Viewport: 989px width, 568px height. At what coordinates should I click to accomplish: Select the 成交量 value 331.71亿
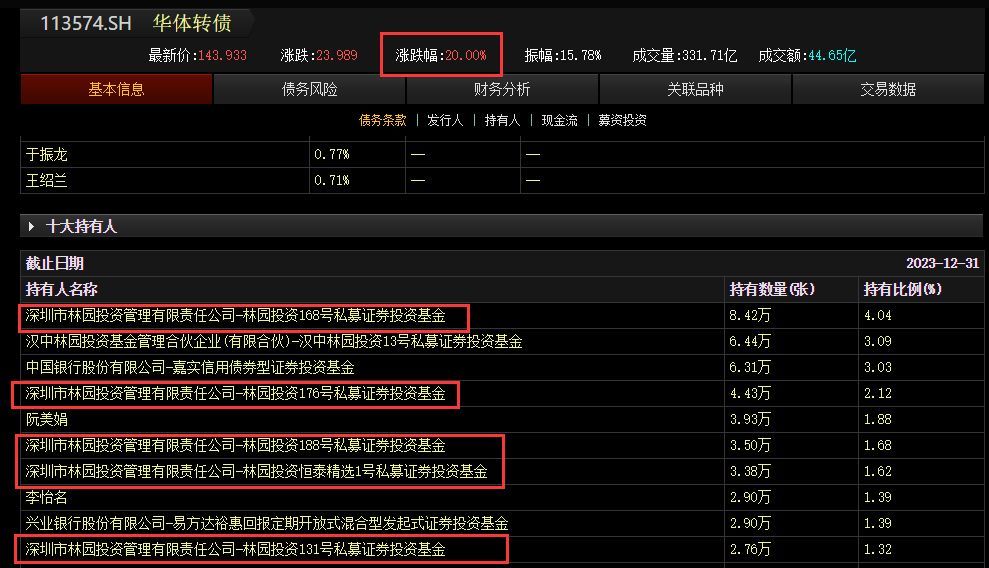tap(708, 55)
